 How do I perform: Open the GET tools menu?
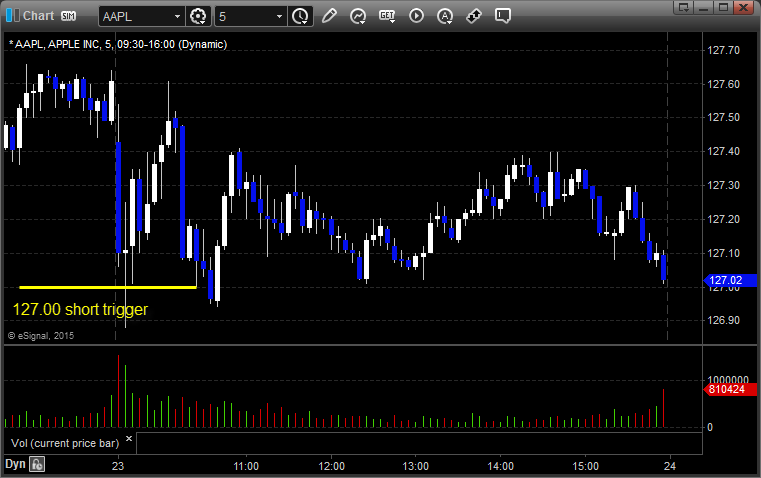(x=387, y=16)
